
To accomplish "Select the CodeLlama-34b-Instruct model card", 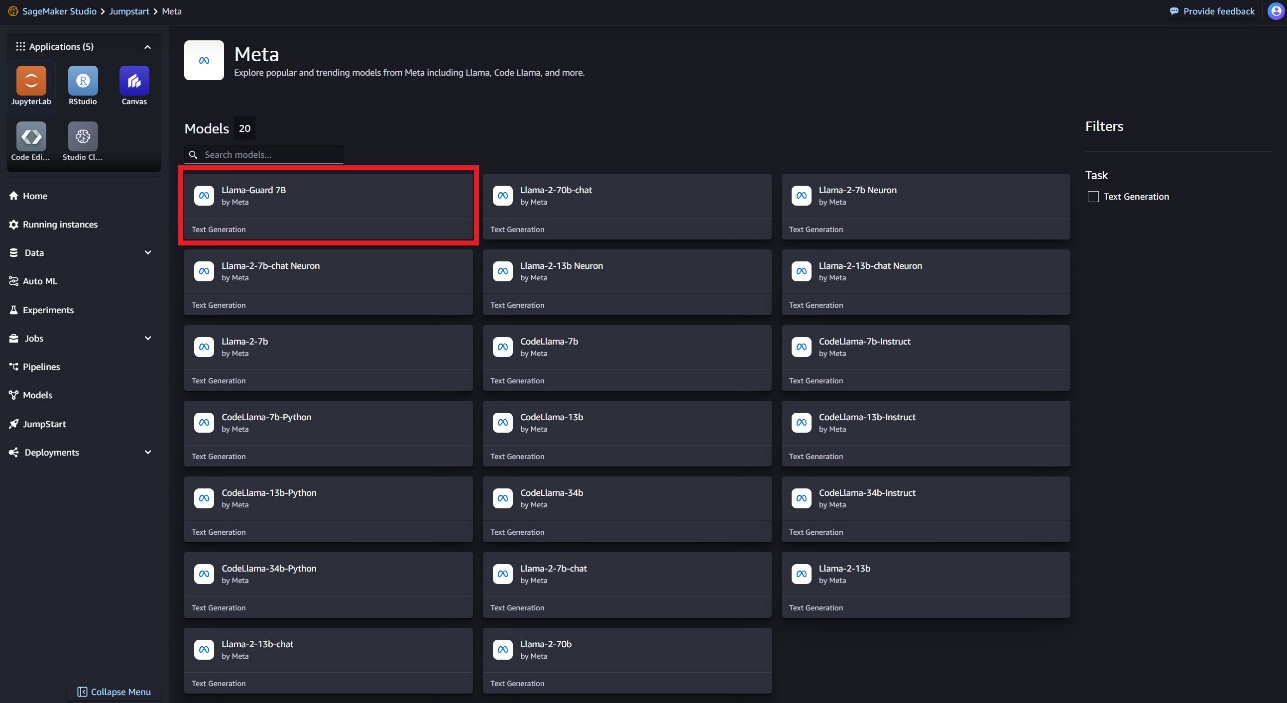I will [x=926, y=510].
